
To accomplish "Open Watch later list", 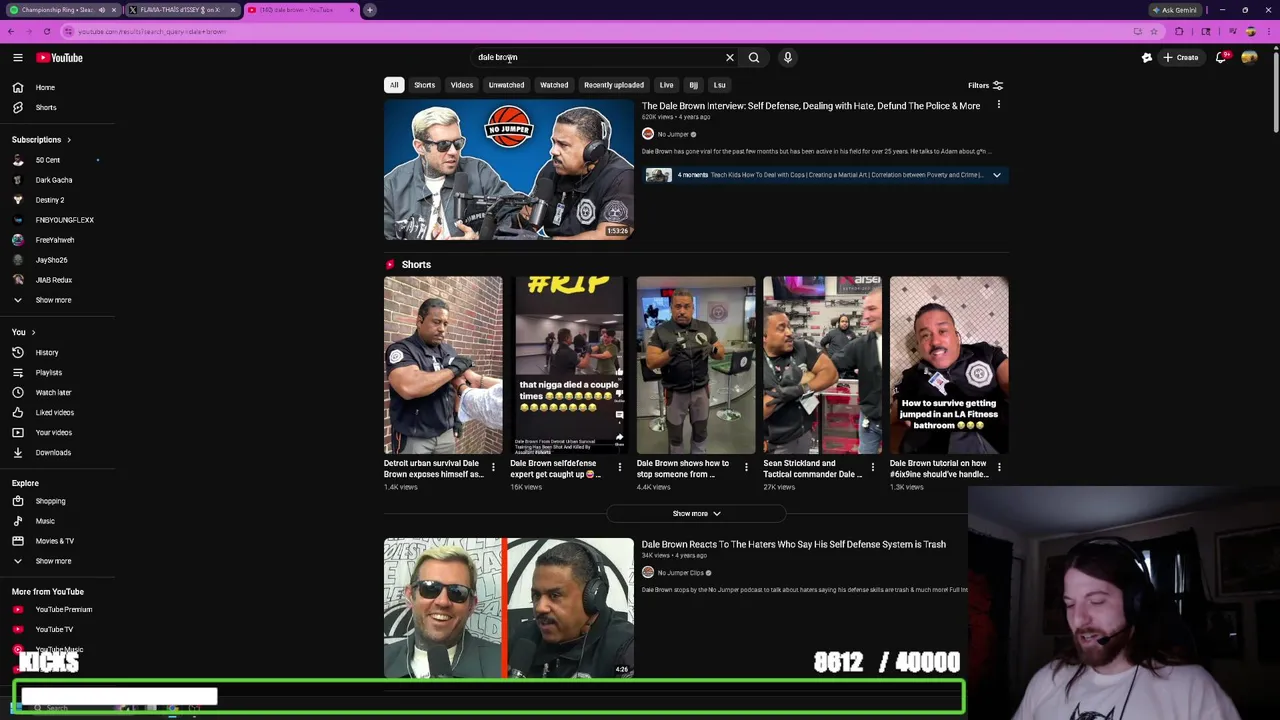I will click(56, 393).
